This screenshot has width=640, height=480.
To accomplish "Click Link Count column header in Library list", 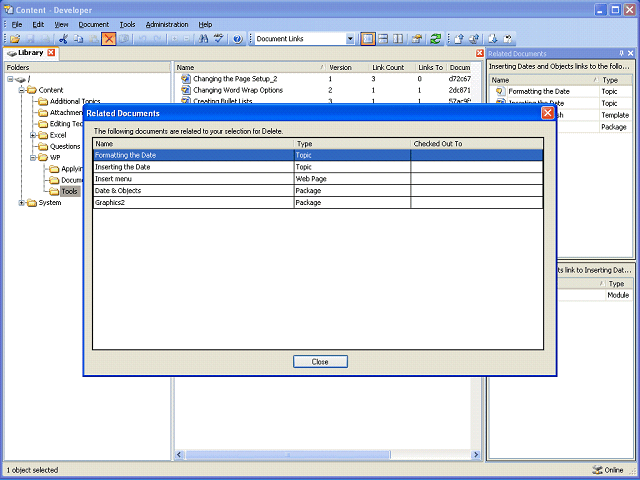I will [x=388, y=67].
